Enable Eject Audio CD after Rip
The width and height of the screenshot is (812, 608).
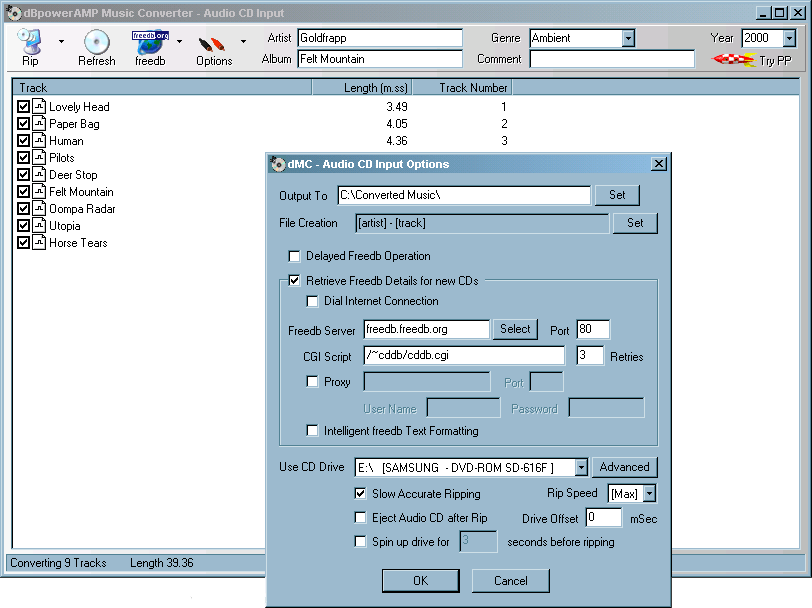361,518
